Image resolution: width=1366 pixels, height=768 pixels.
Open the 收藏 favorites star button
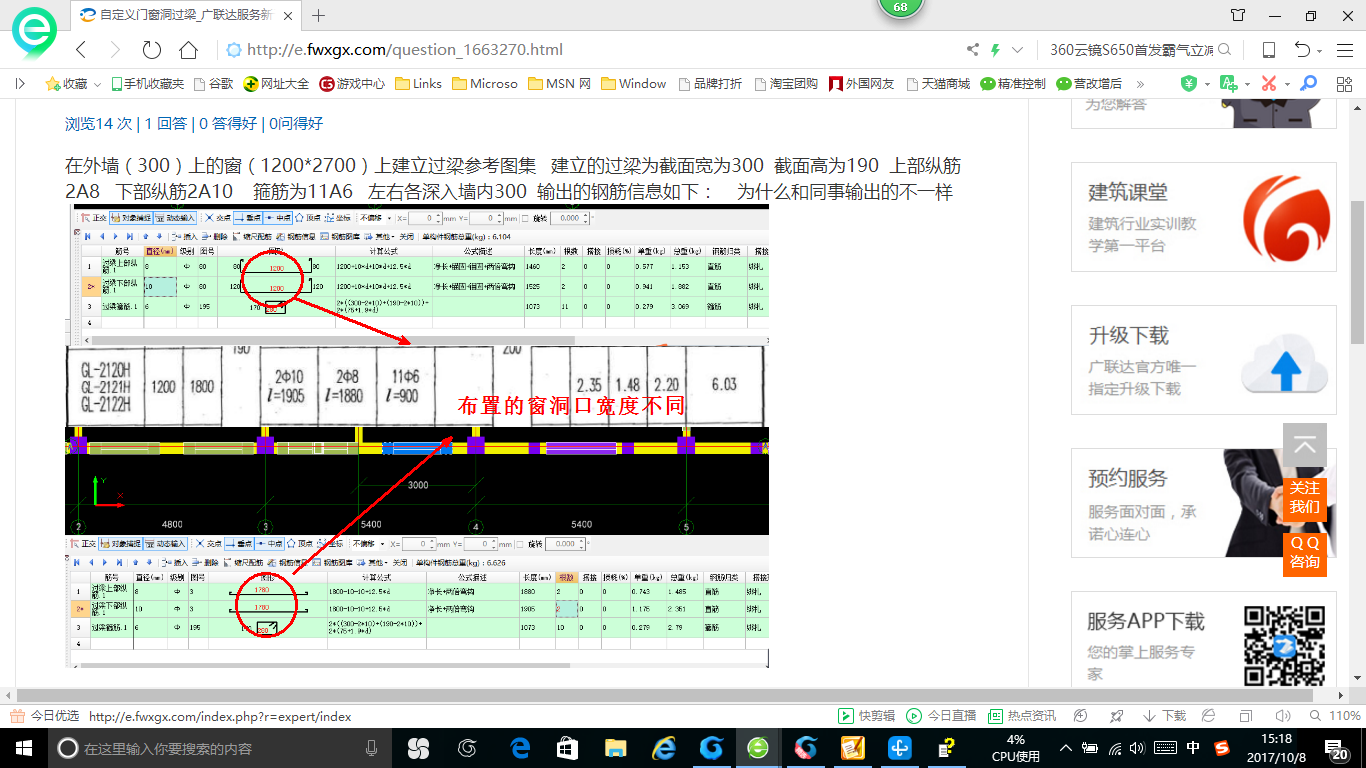(x=66, y=84)
